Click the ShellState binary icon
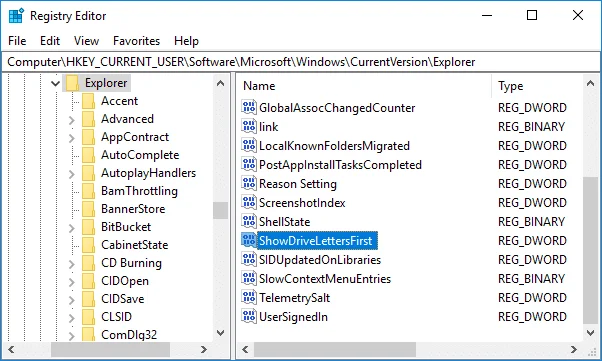This screenshot has height=361, width=602. pos(249,221)
